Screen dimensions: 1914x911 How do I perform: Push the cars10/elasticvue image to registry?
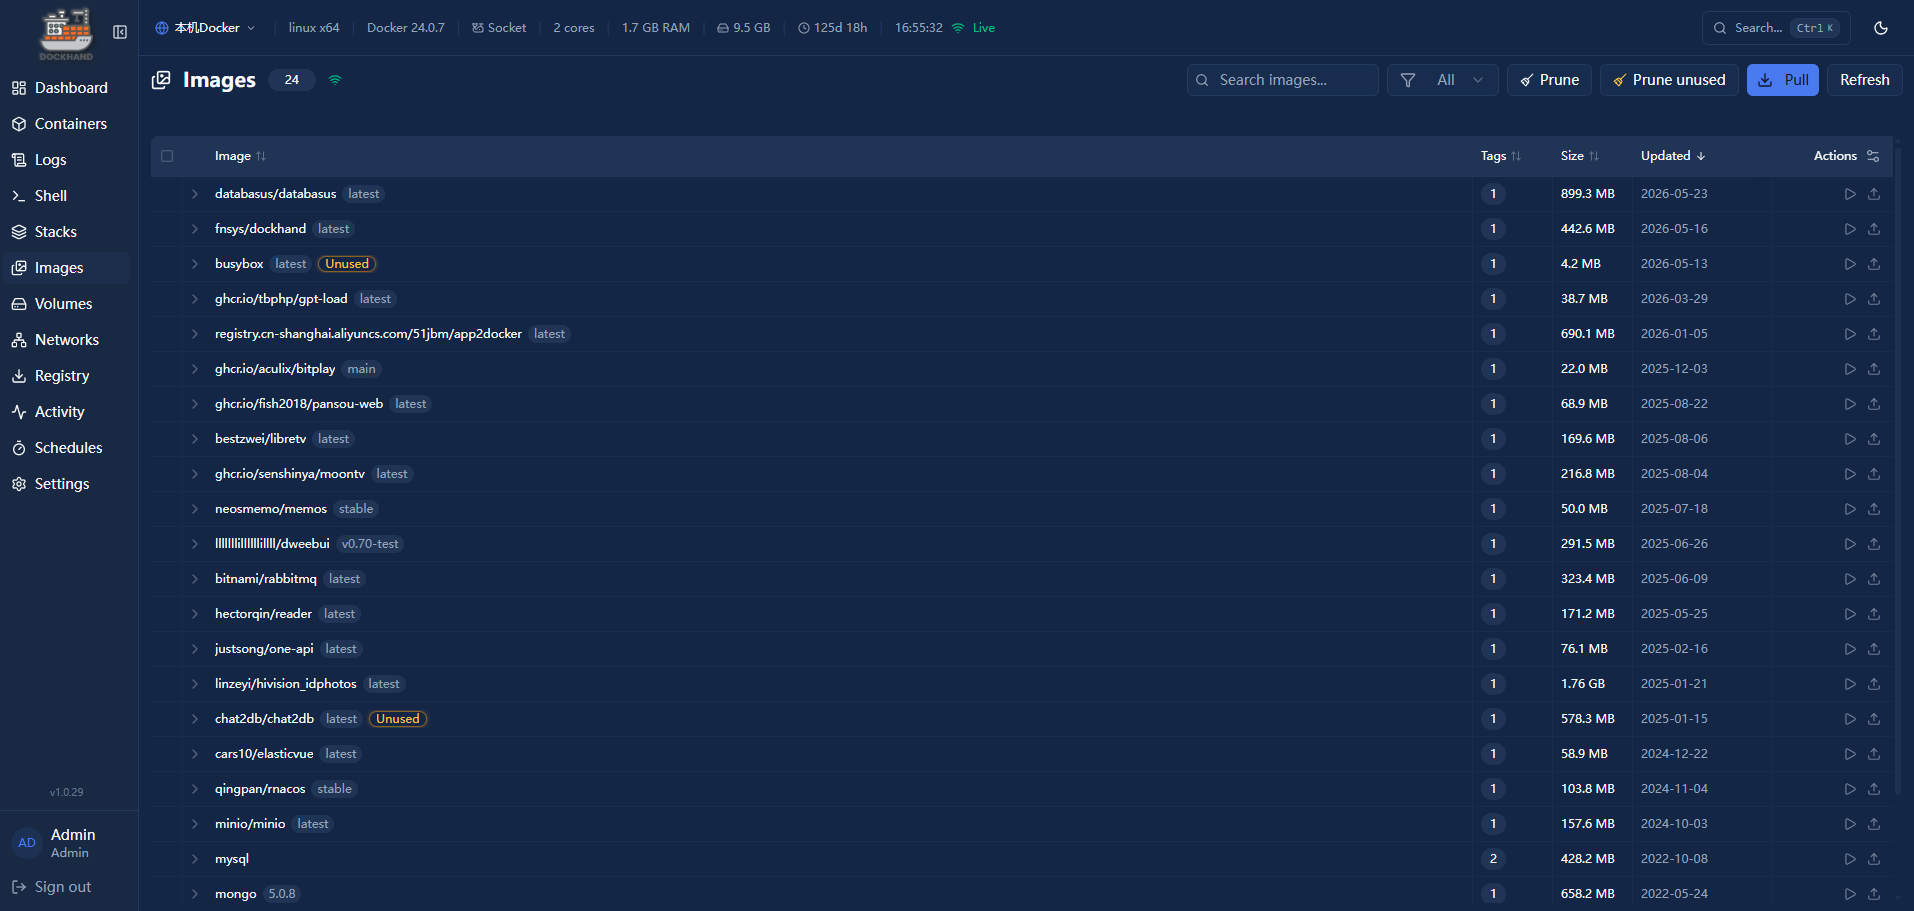pos(1874,754)
